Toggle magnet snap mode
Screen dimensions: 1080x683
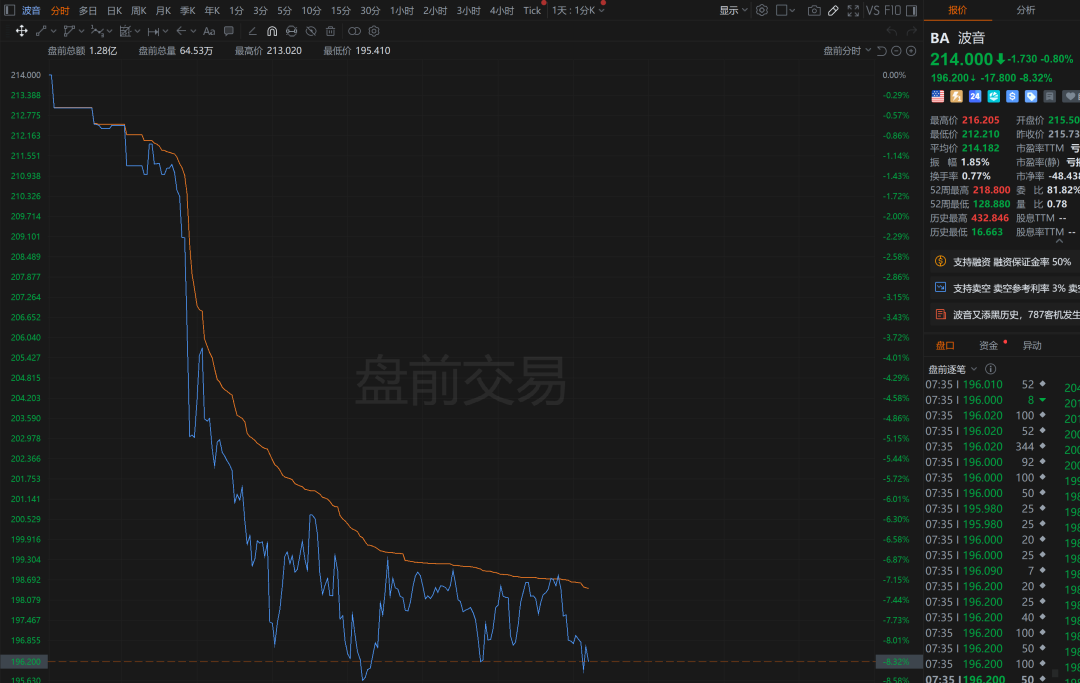click(x=272, y=31)
